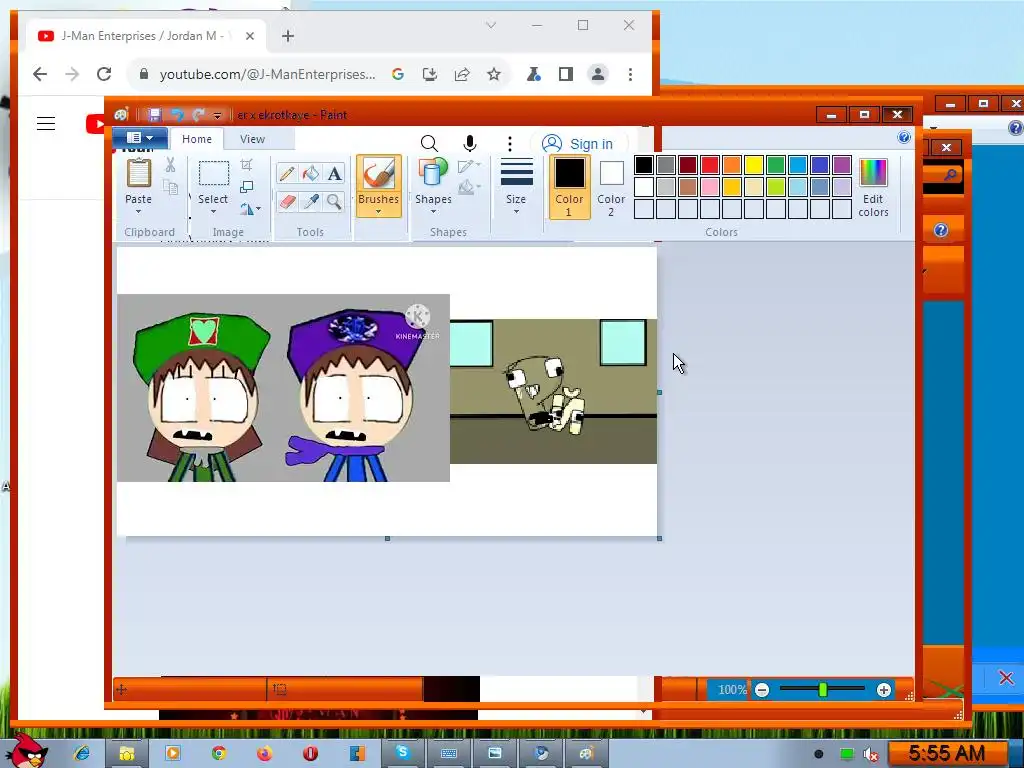Go back in Chrome
Viewport: 1024px width, 768px height.
40,74
